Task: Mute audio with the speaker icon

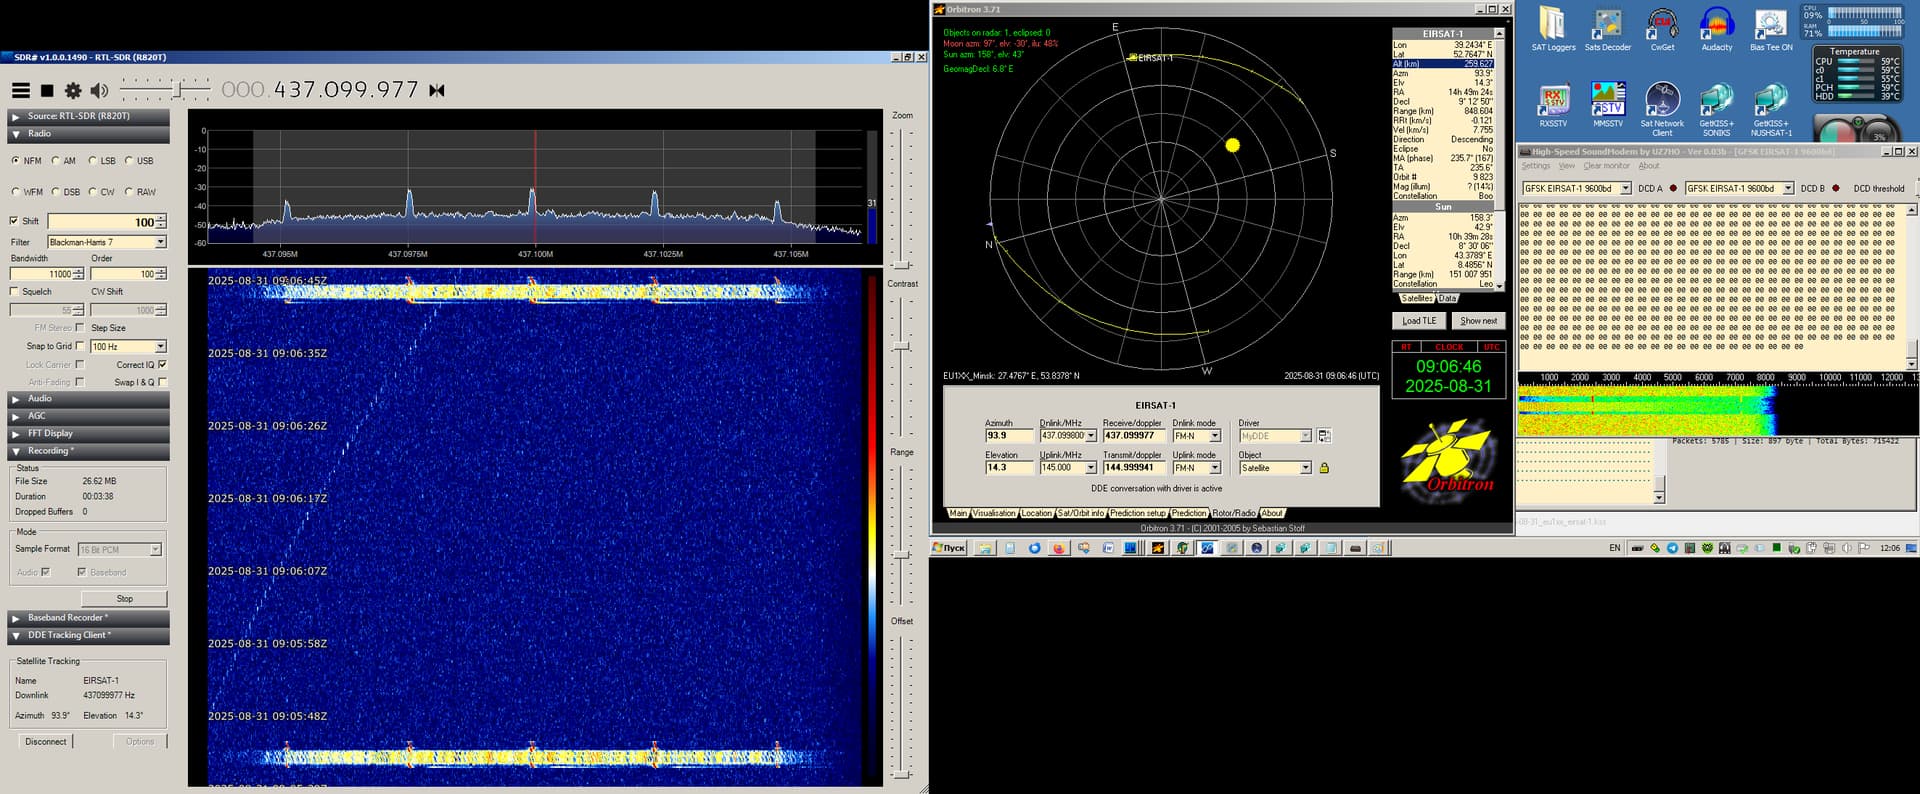Action: coord(99,91)
